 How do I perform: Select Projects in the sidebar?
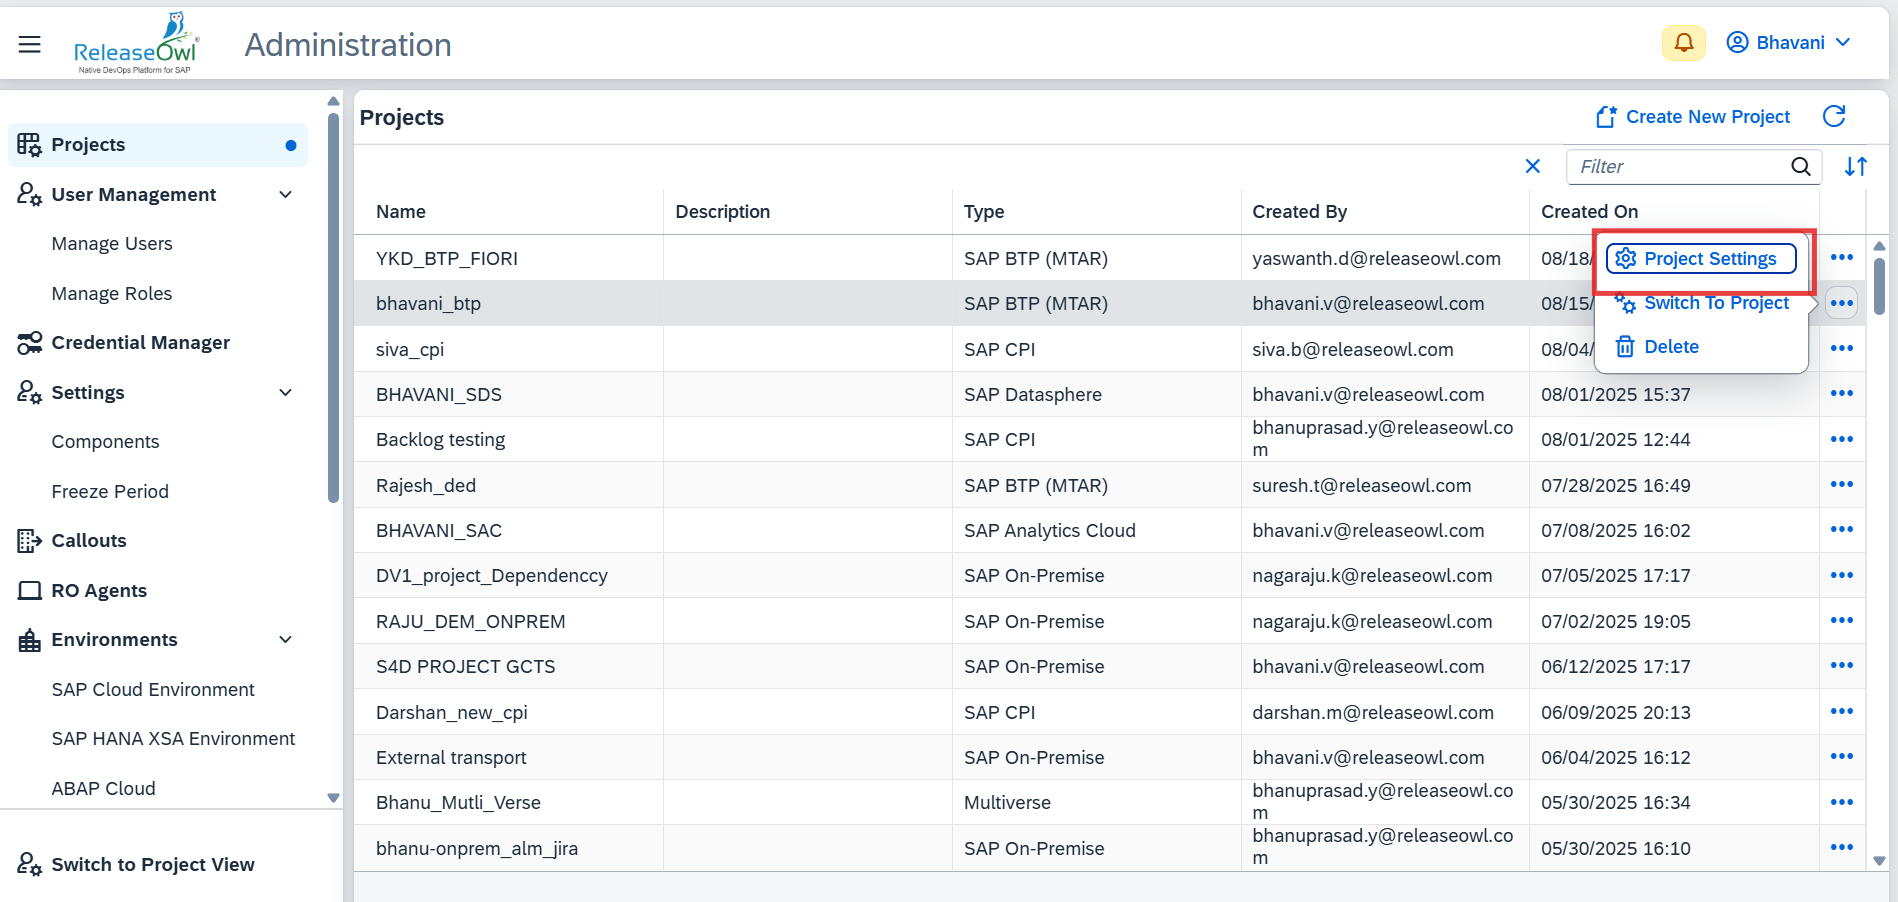tap(158, 145)
